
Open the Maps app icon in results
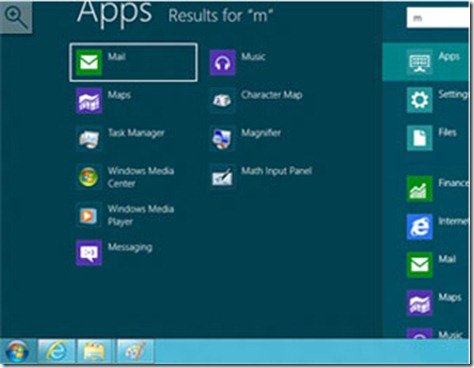[89, 101]
